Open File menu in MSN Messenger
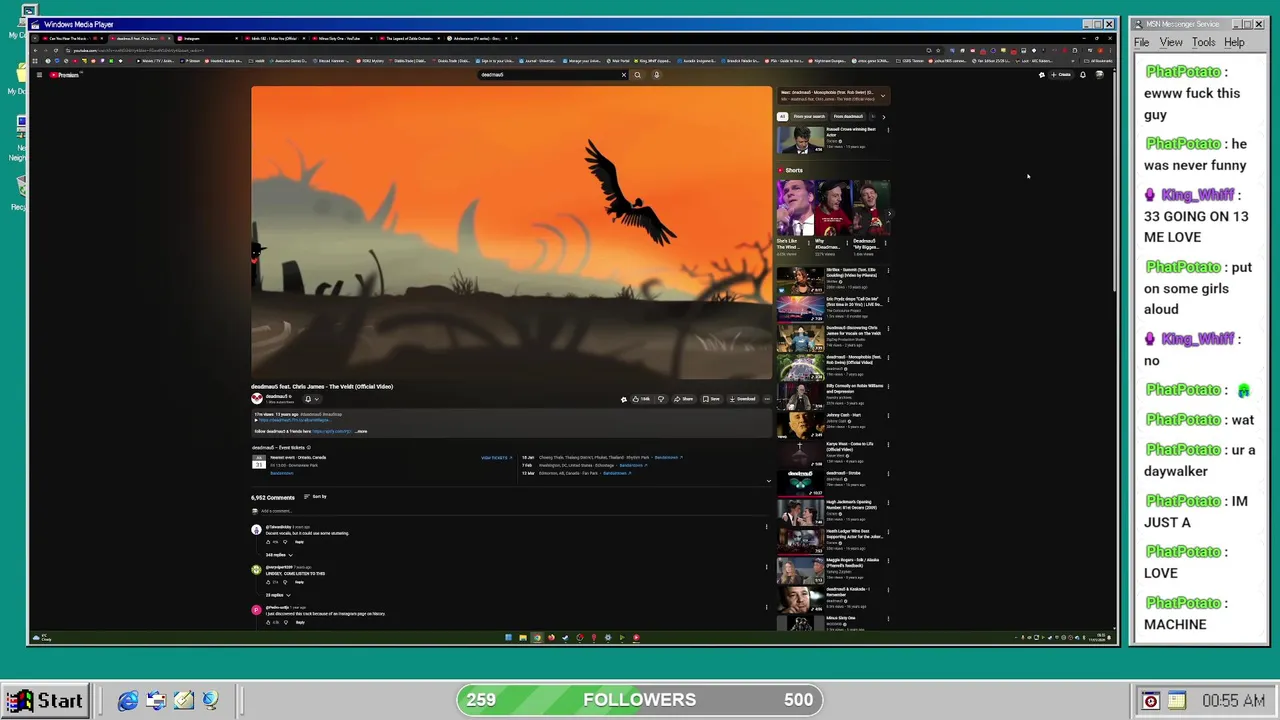Viewport: 1280px width, 720px height. tap(1142, 42)
